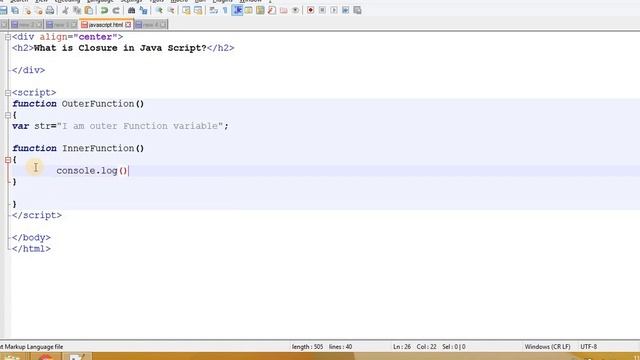Click 'Col : 22' in status bar
The width and height of the screenshot is (640, 360).
(x=426, y=347)
